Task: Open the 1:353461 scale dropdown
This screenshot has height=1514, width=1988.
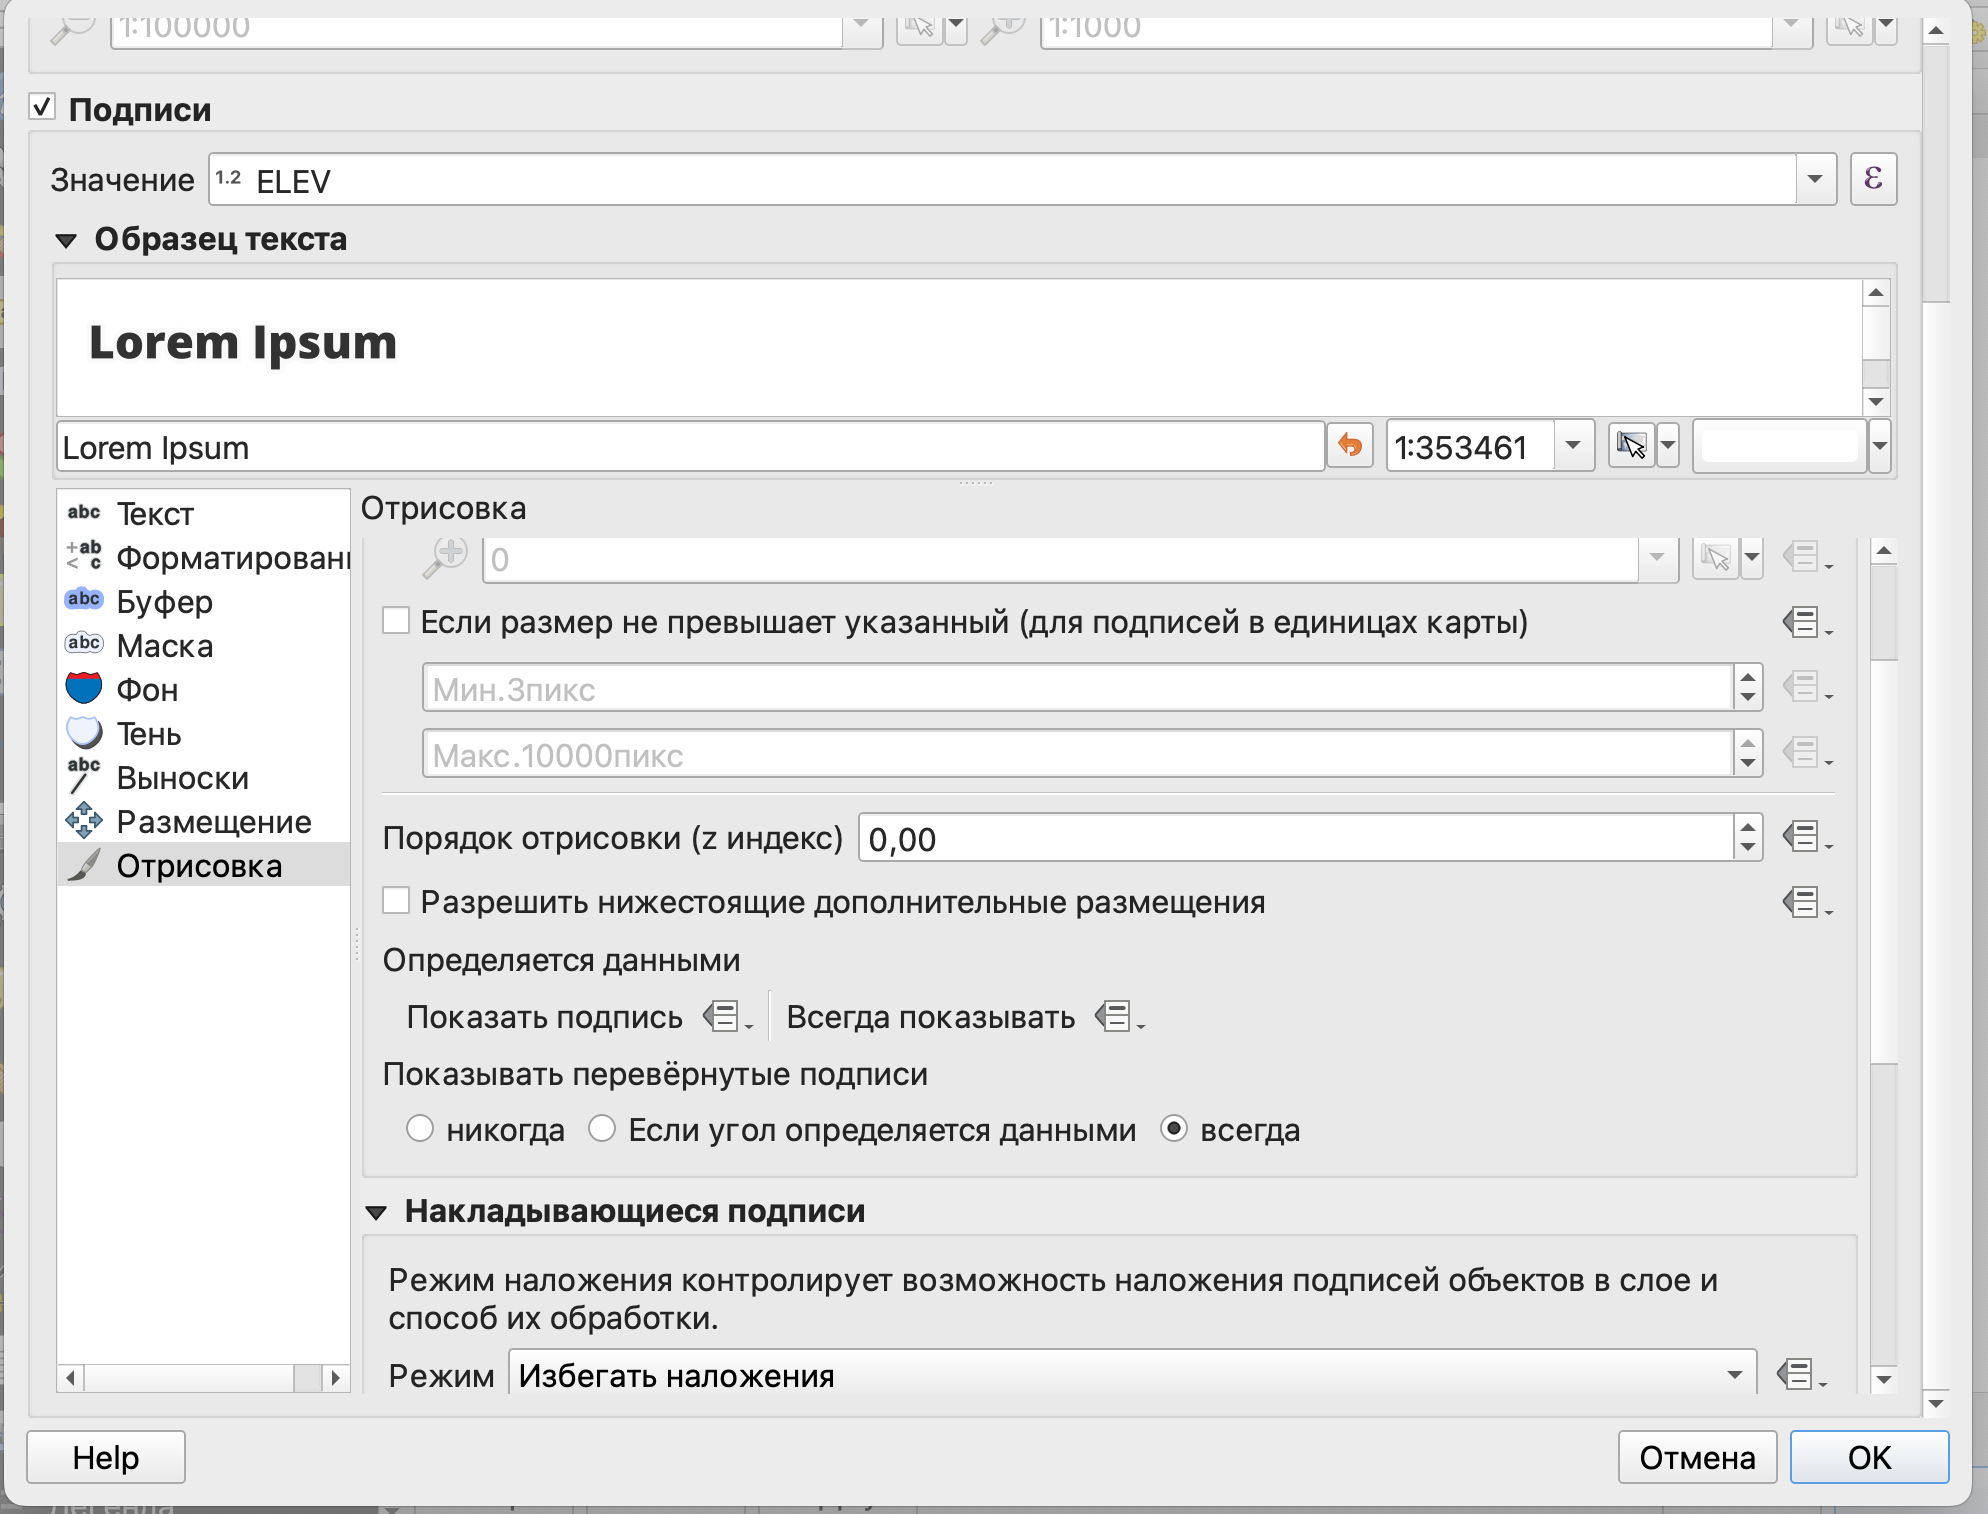Action: [1572, 446]
